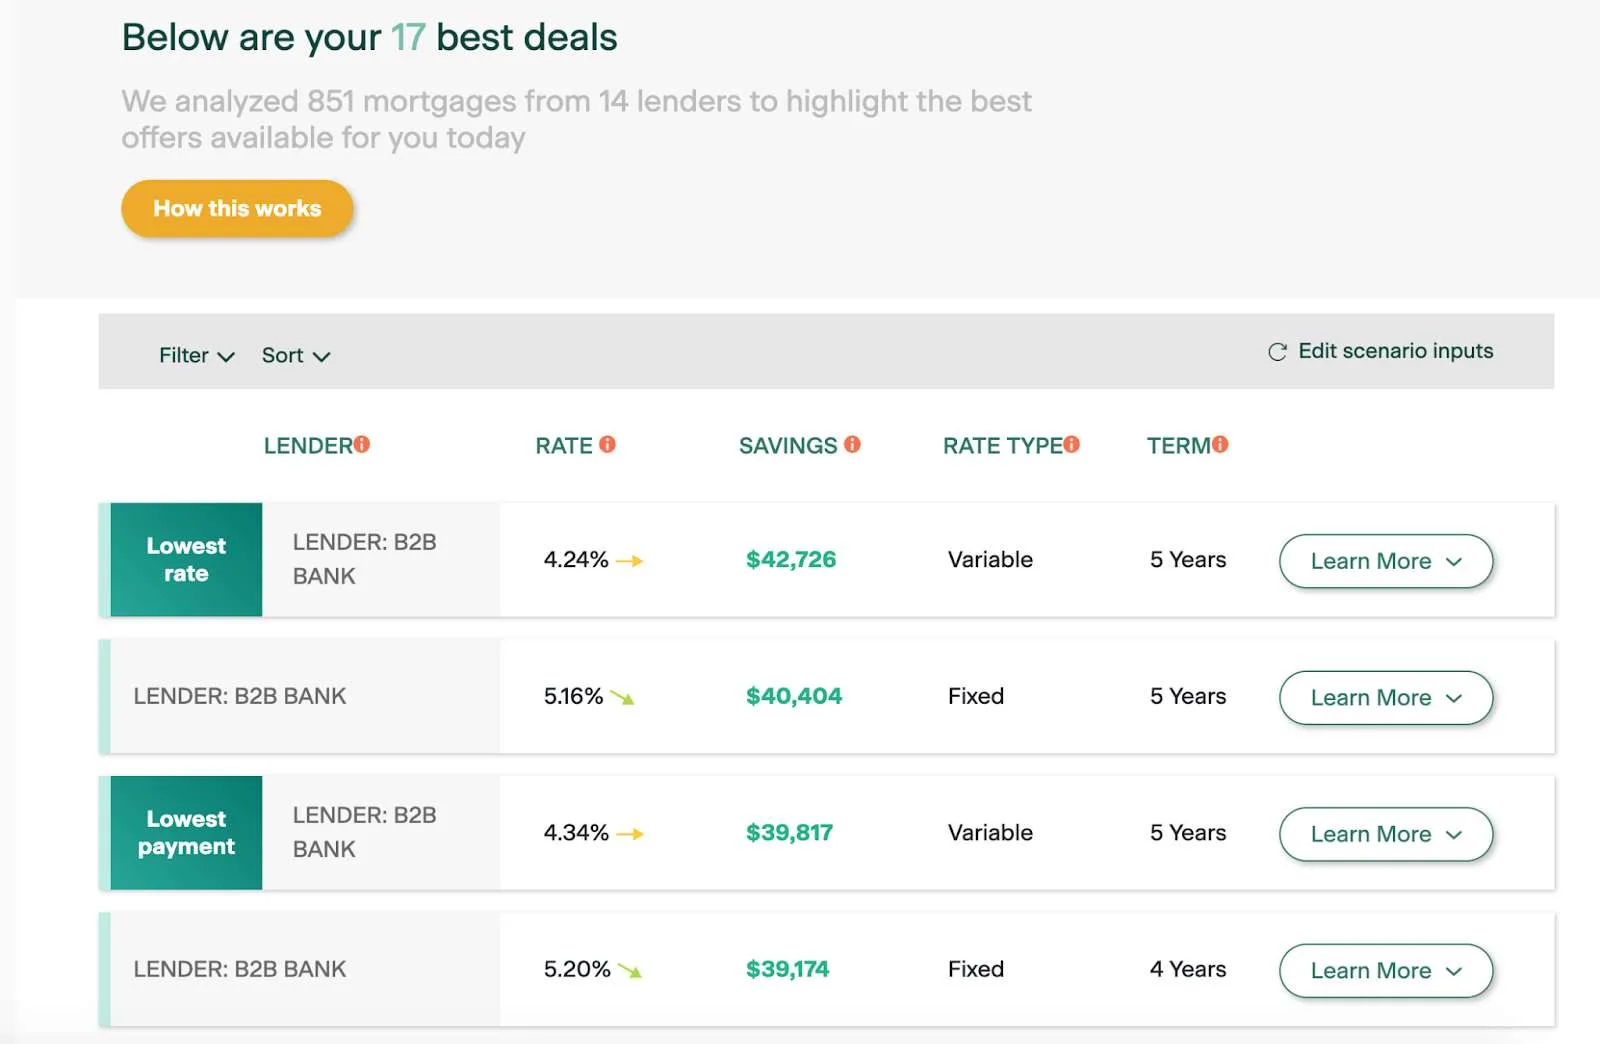Viewport: 1600px width, 1044px height.
Task: Expand Learn More for the 5.16% fixed deal
Action: click(1385, 698)
